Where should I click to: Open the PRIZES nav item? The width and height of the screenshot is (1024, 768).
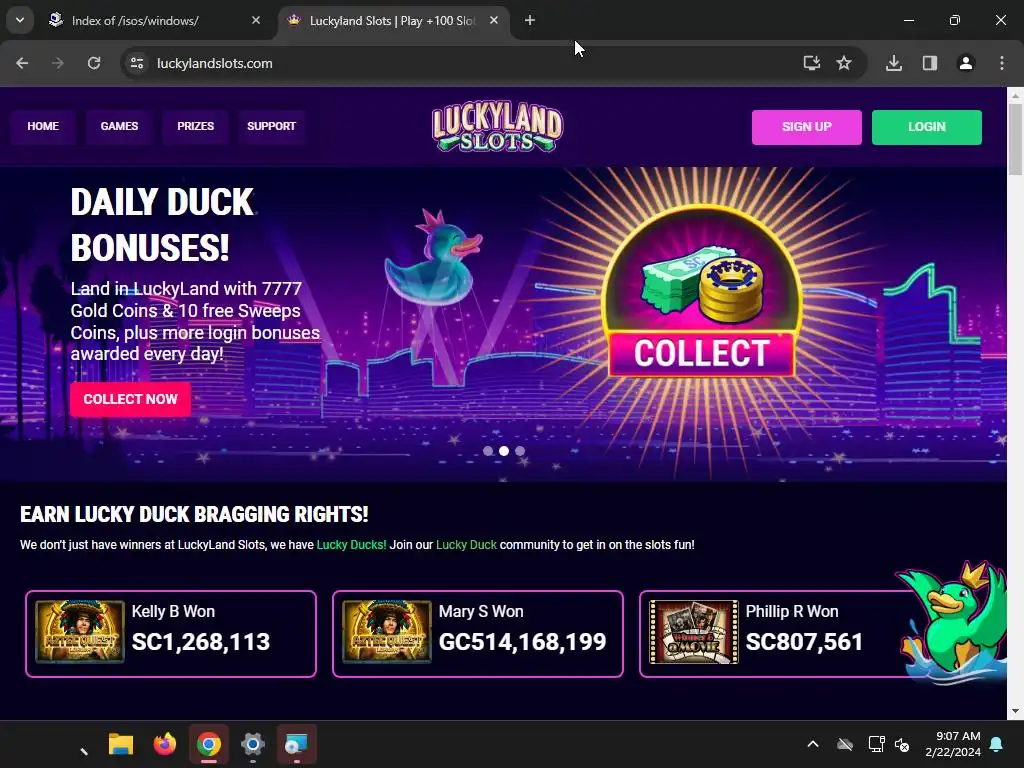coord(195,126)
